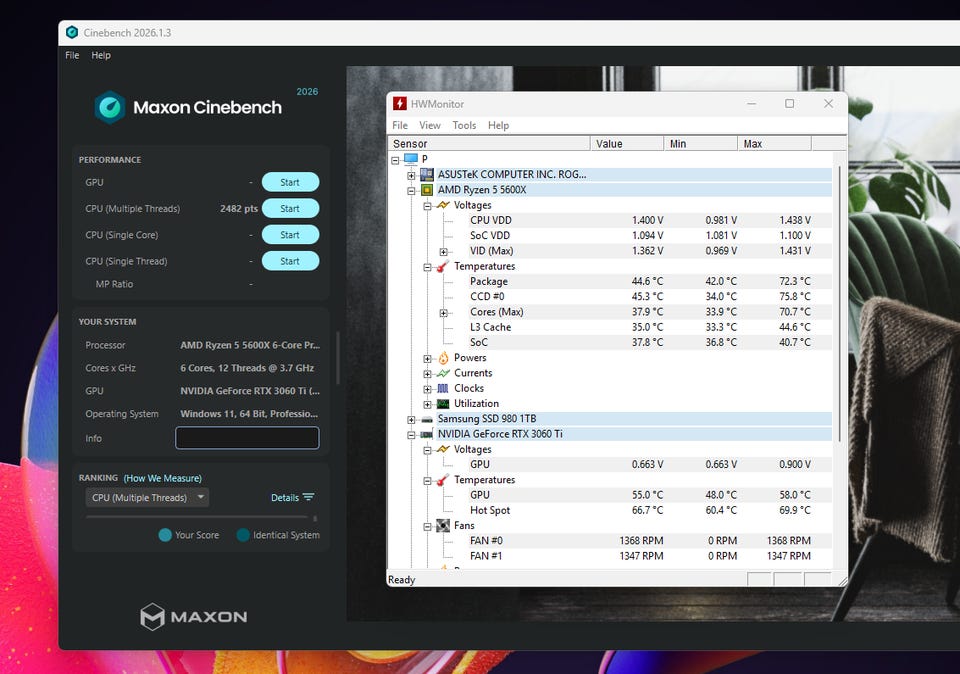960x674 pixels.
Task: Click the Samsung SSD drive icon
Action: (427, 419)
